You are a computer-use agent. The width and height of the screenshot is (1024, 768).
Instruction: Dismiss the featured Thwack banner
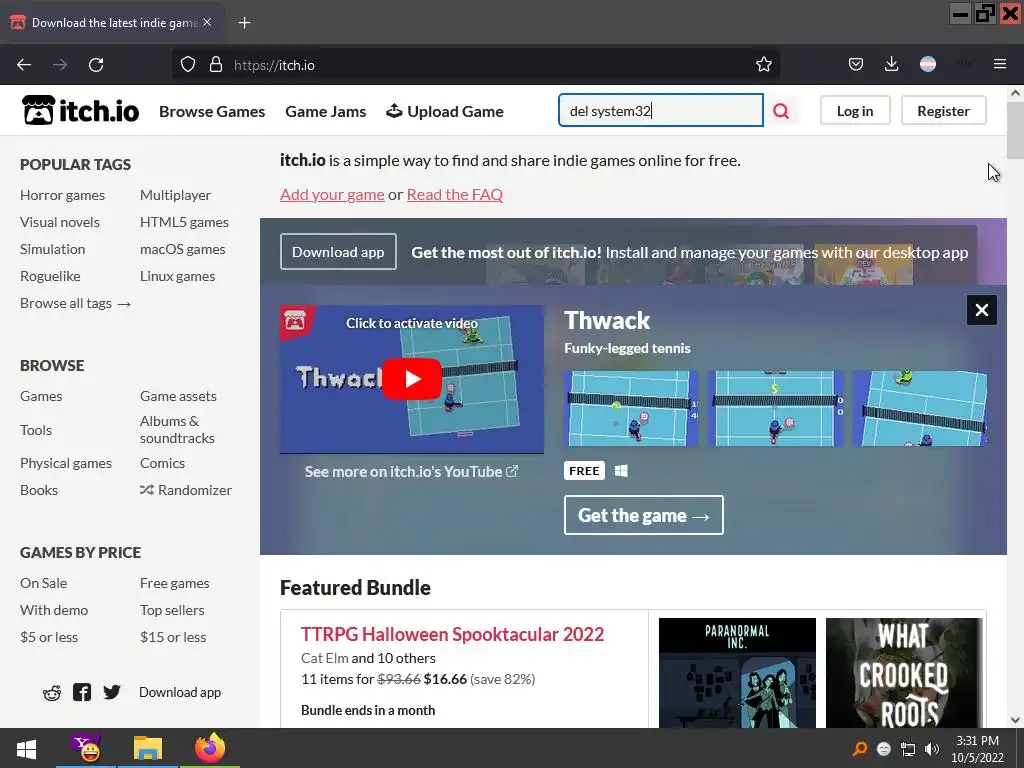[982, 310]
